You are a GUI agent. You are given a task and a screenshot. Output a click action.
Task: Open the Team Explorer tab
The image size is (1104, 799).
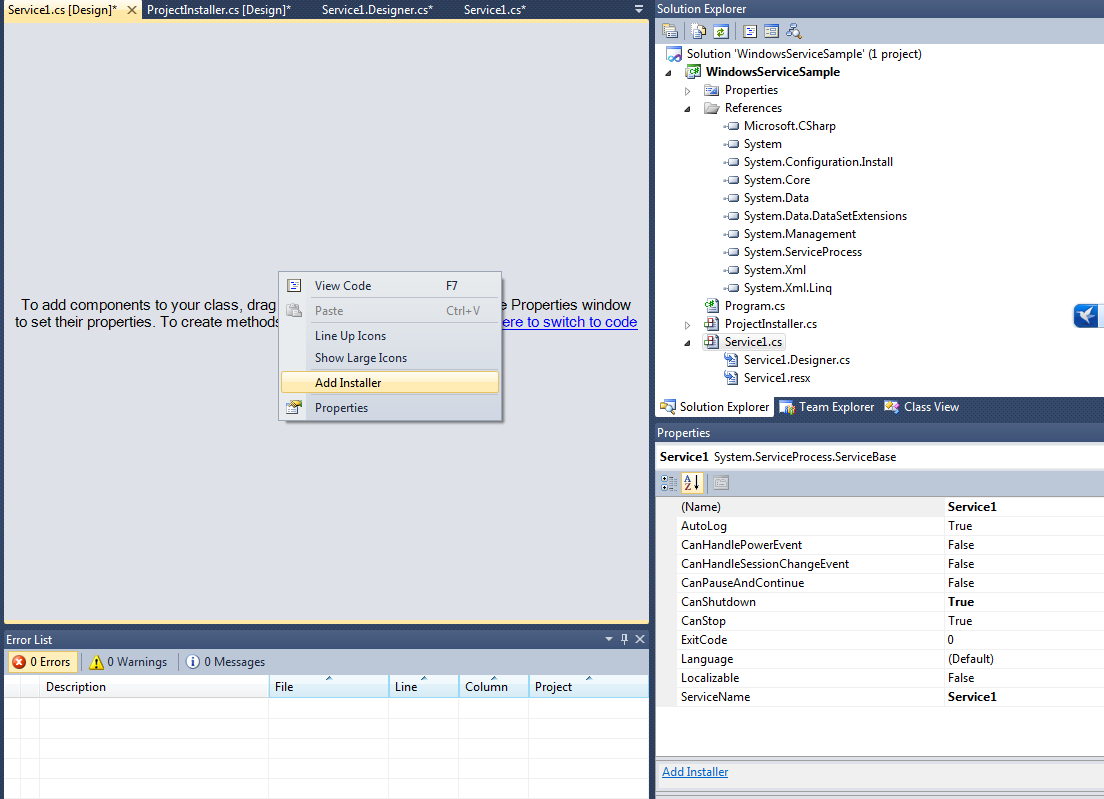827,407
